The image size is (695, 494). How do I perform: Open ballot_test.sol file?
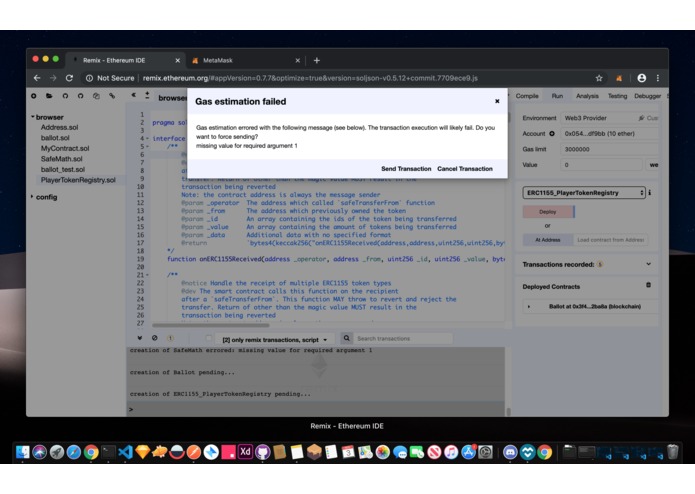tap(62, 169)
